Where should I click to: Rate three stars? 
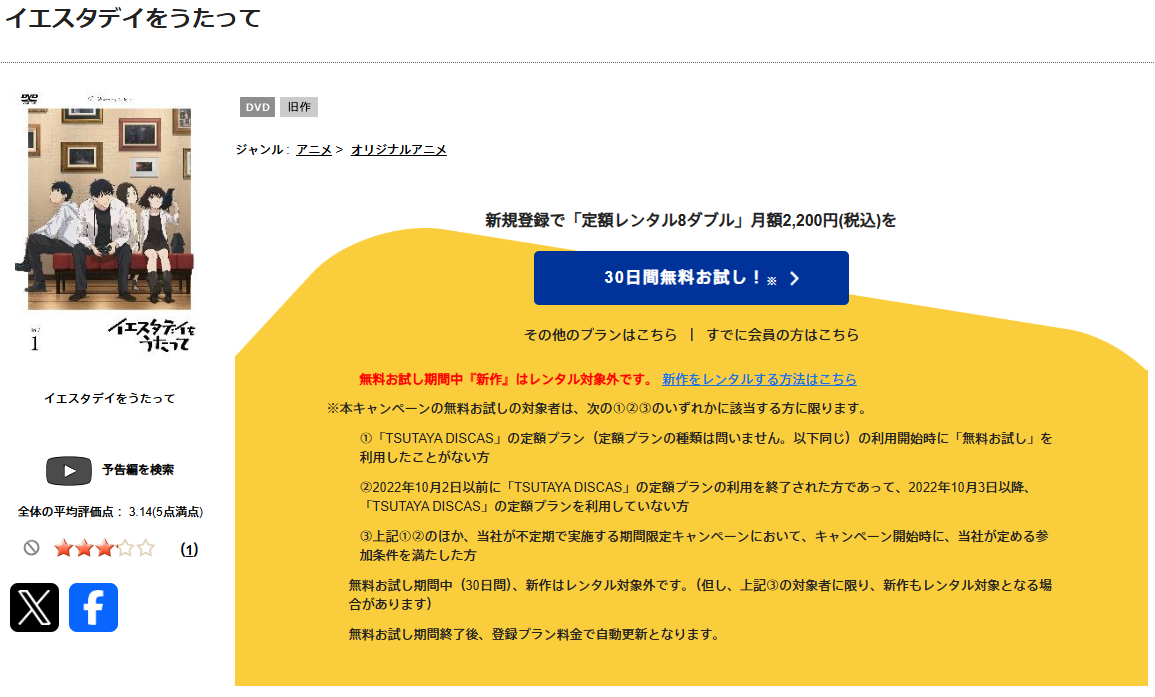tap(105, 548)
